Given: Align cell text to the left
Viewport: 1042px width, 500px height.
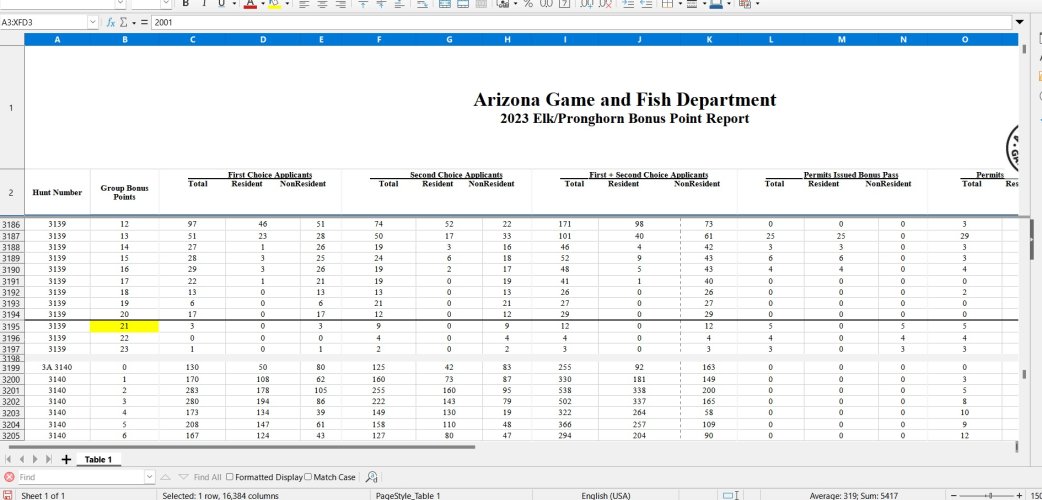Looking at the screenshot, I should [304, 3].
